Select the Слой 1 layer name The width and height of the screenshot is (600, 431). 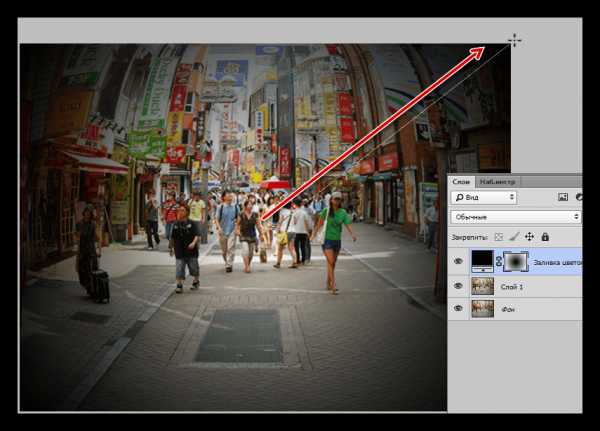click(x=512, y=287)
